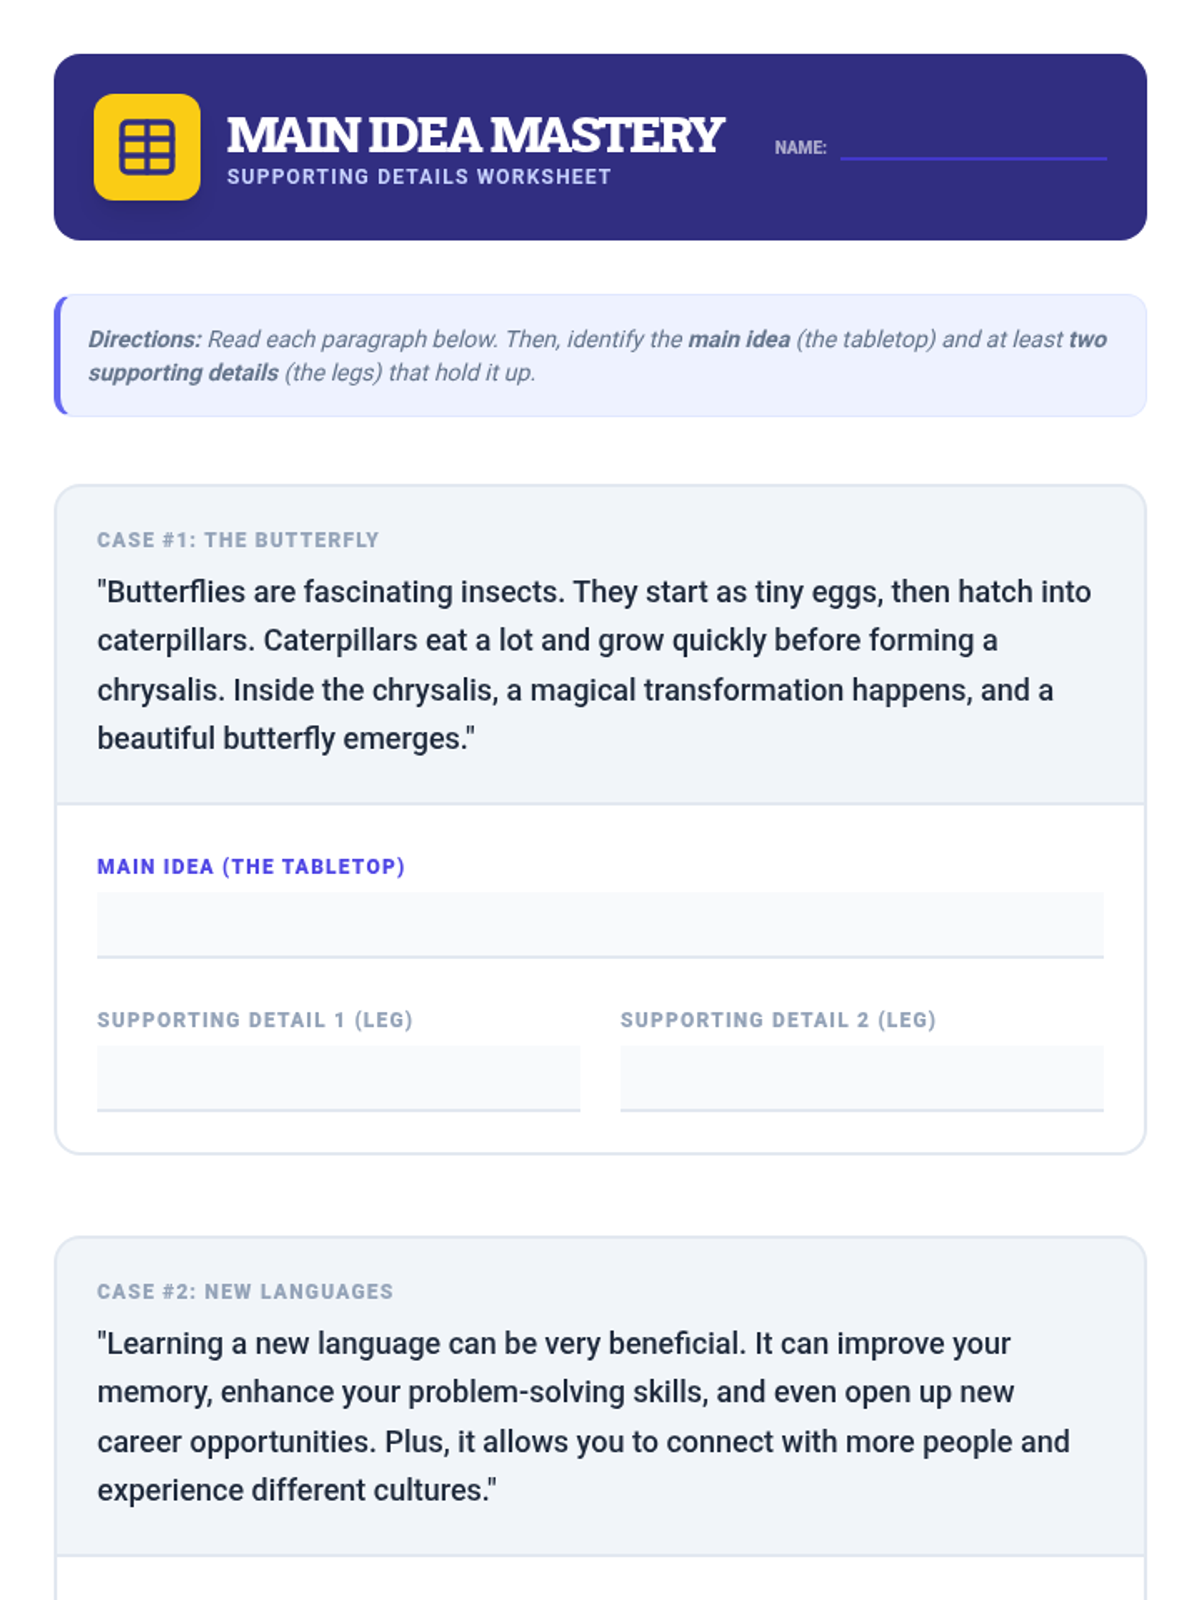The image size is (1200, 1600).
Task: Click the Main Idea Mastery title
Action: [475, 135]
